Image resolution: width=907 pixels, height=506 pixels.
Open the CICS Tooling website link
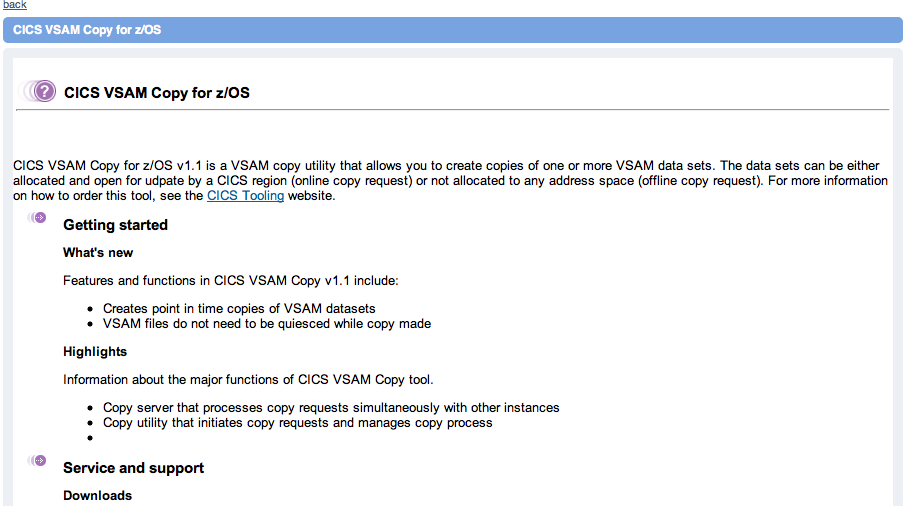(x=245, y=195)
